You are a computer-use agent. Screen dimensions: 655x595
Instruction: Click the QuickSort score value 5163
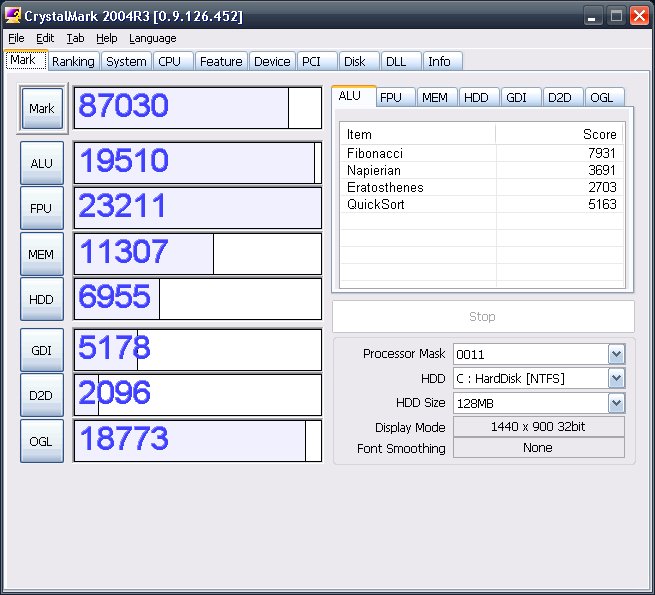pyautogui.click(x=602, y=204)
